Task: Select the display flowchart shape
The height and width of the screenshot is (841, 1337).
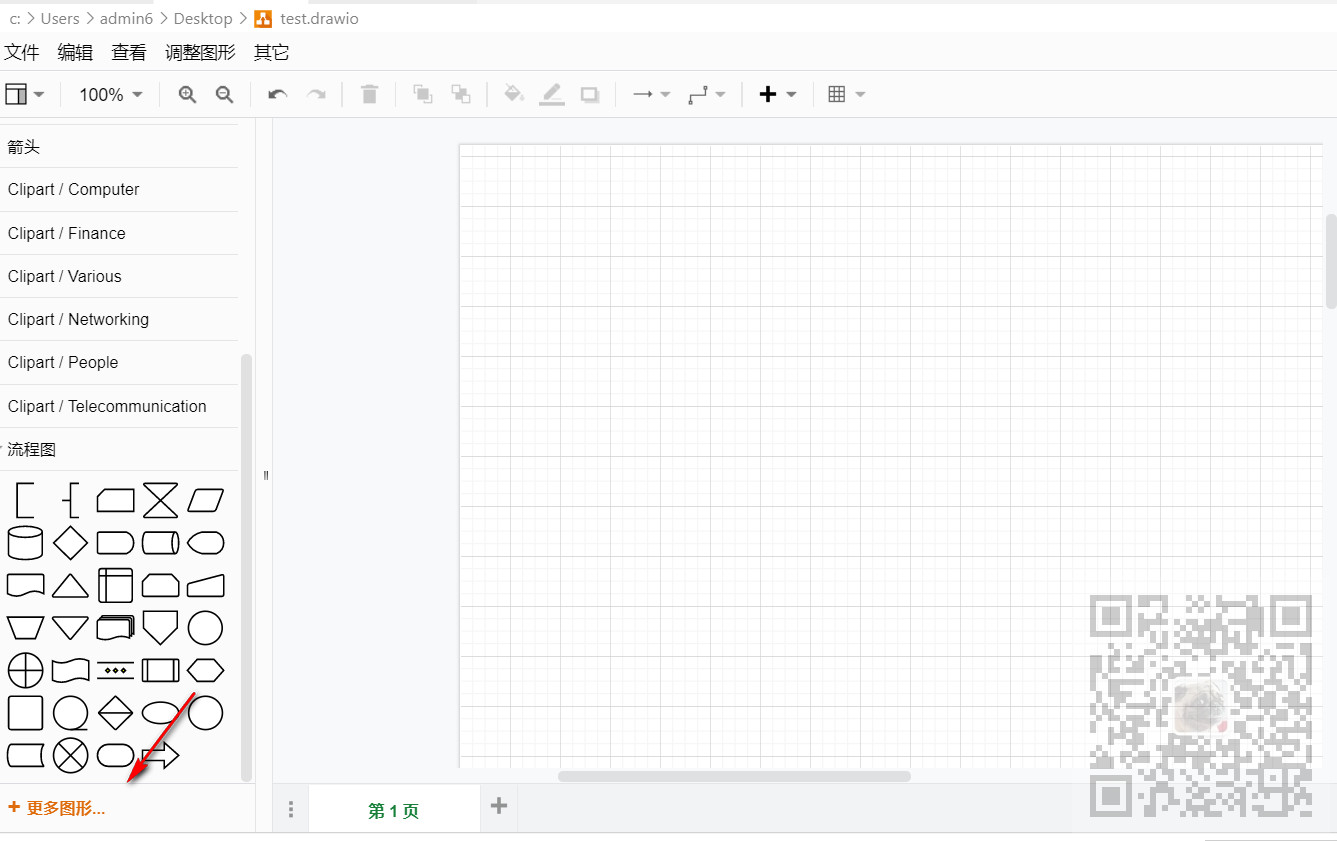Action: 205,543
